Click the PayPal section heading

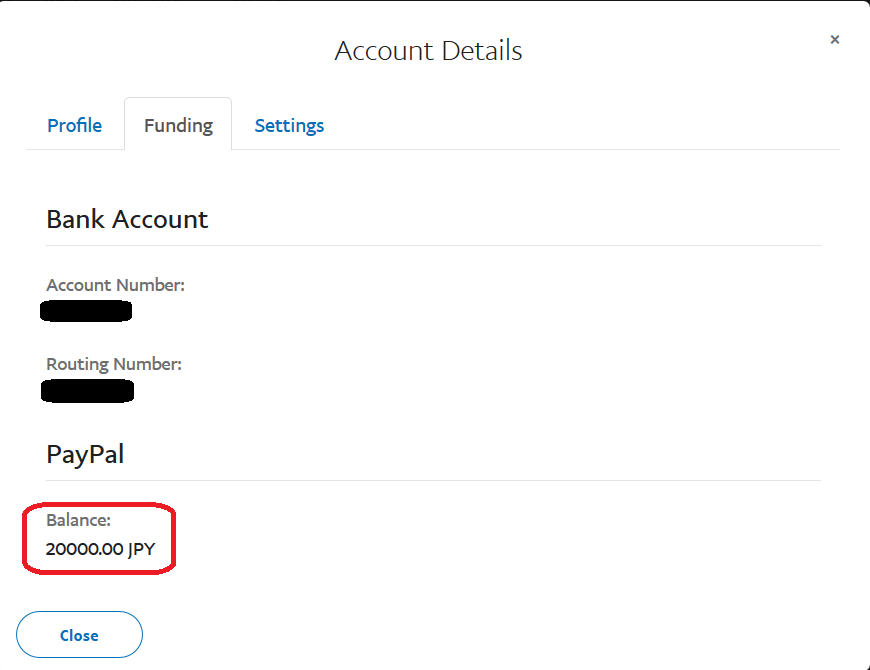85,454
